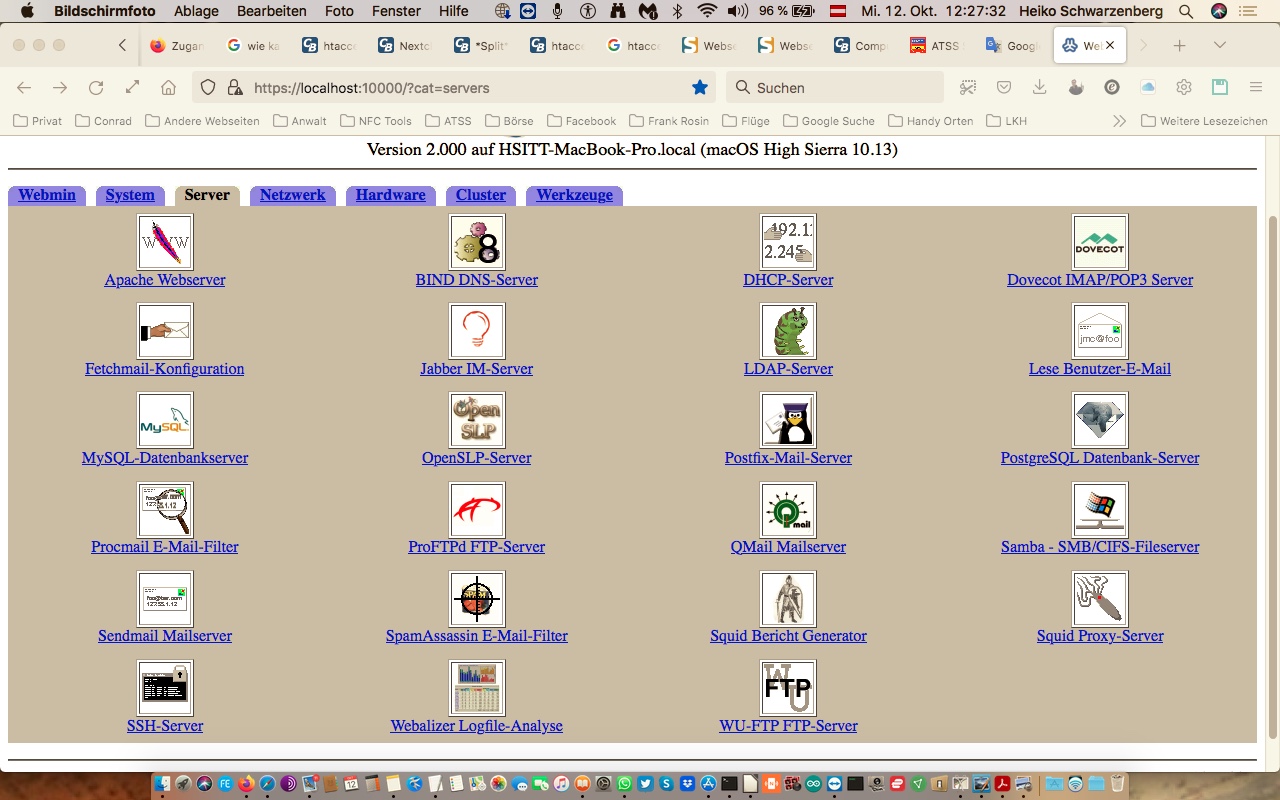Switch to the System category tab
Image resolution: width=1280 pixels, height=800 pixels.
pyautogui.click(x=130, y=195)
